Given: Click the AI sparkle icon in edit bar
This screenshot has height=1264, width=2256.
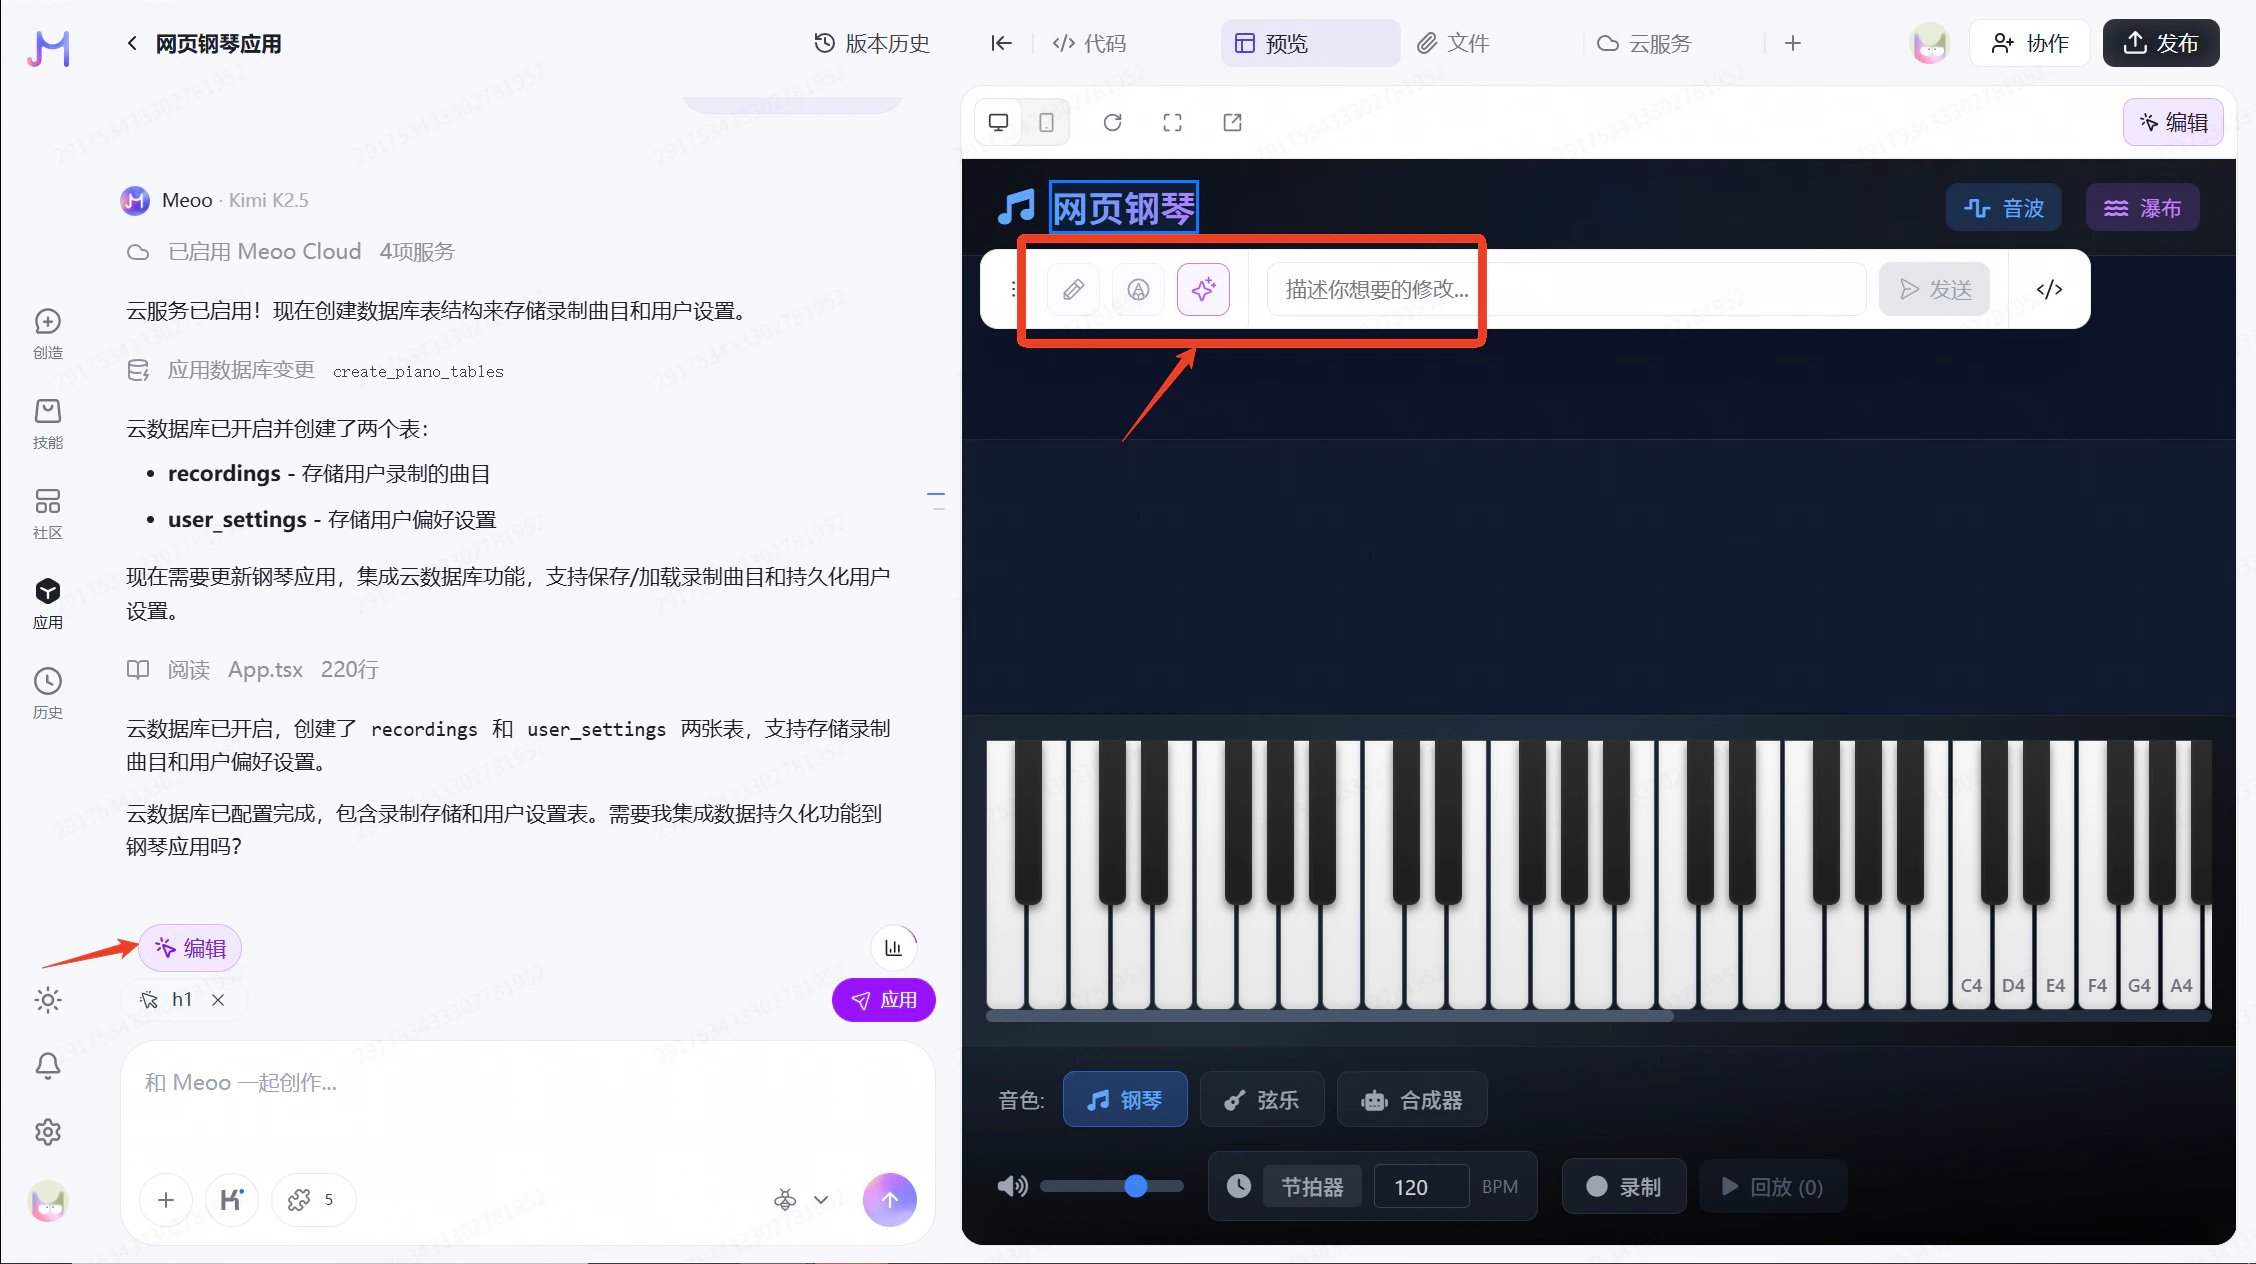Looking at the screenshot, I should coord(1203,289).
